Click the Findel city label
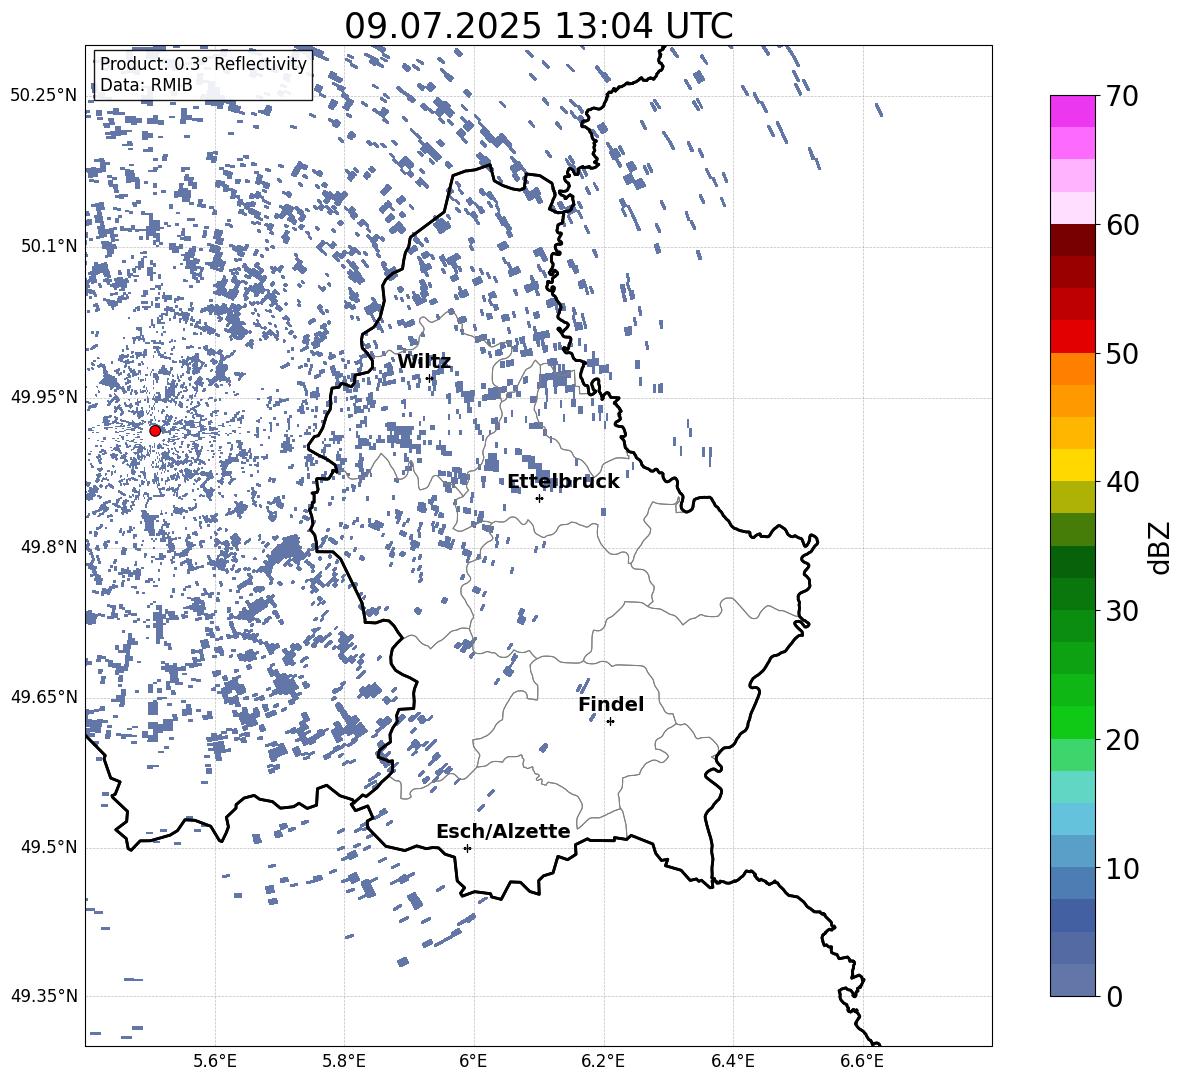Viewport: 1184px width, 1081px height. point(611,704)
